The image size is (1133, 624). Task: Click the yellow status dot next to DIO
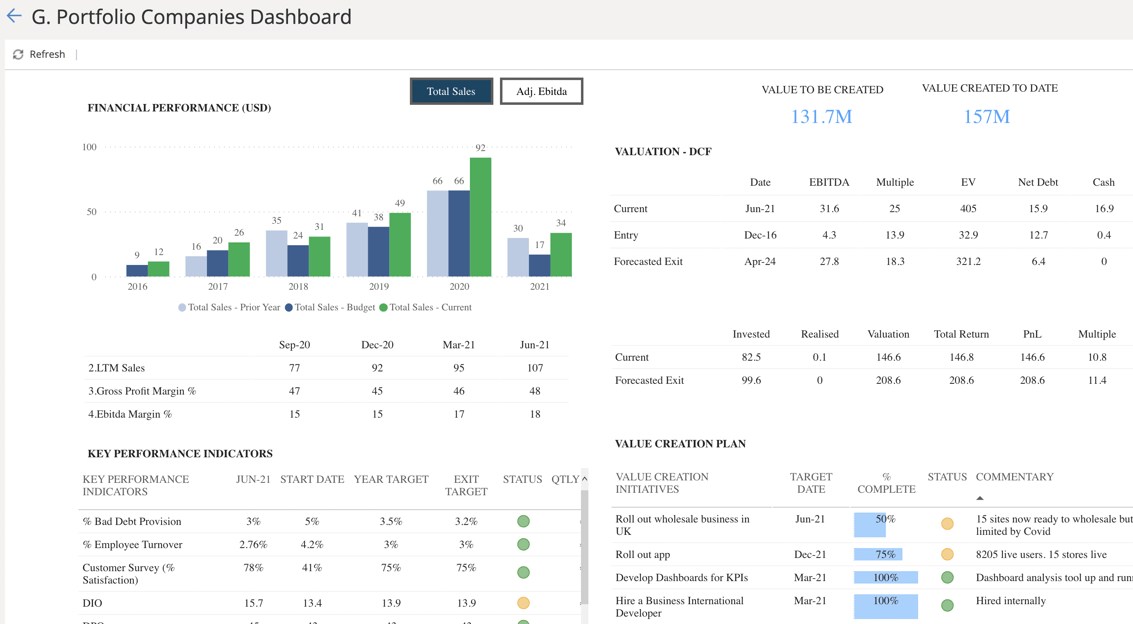pyautogui.click(x=521, y=602)
